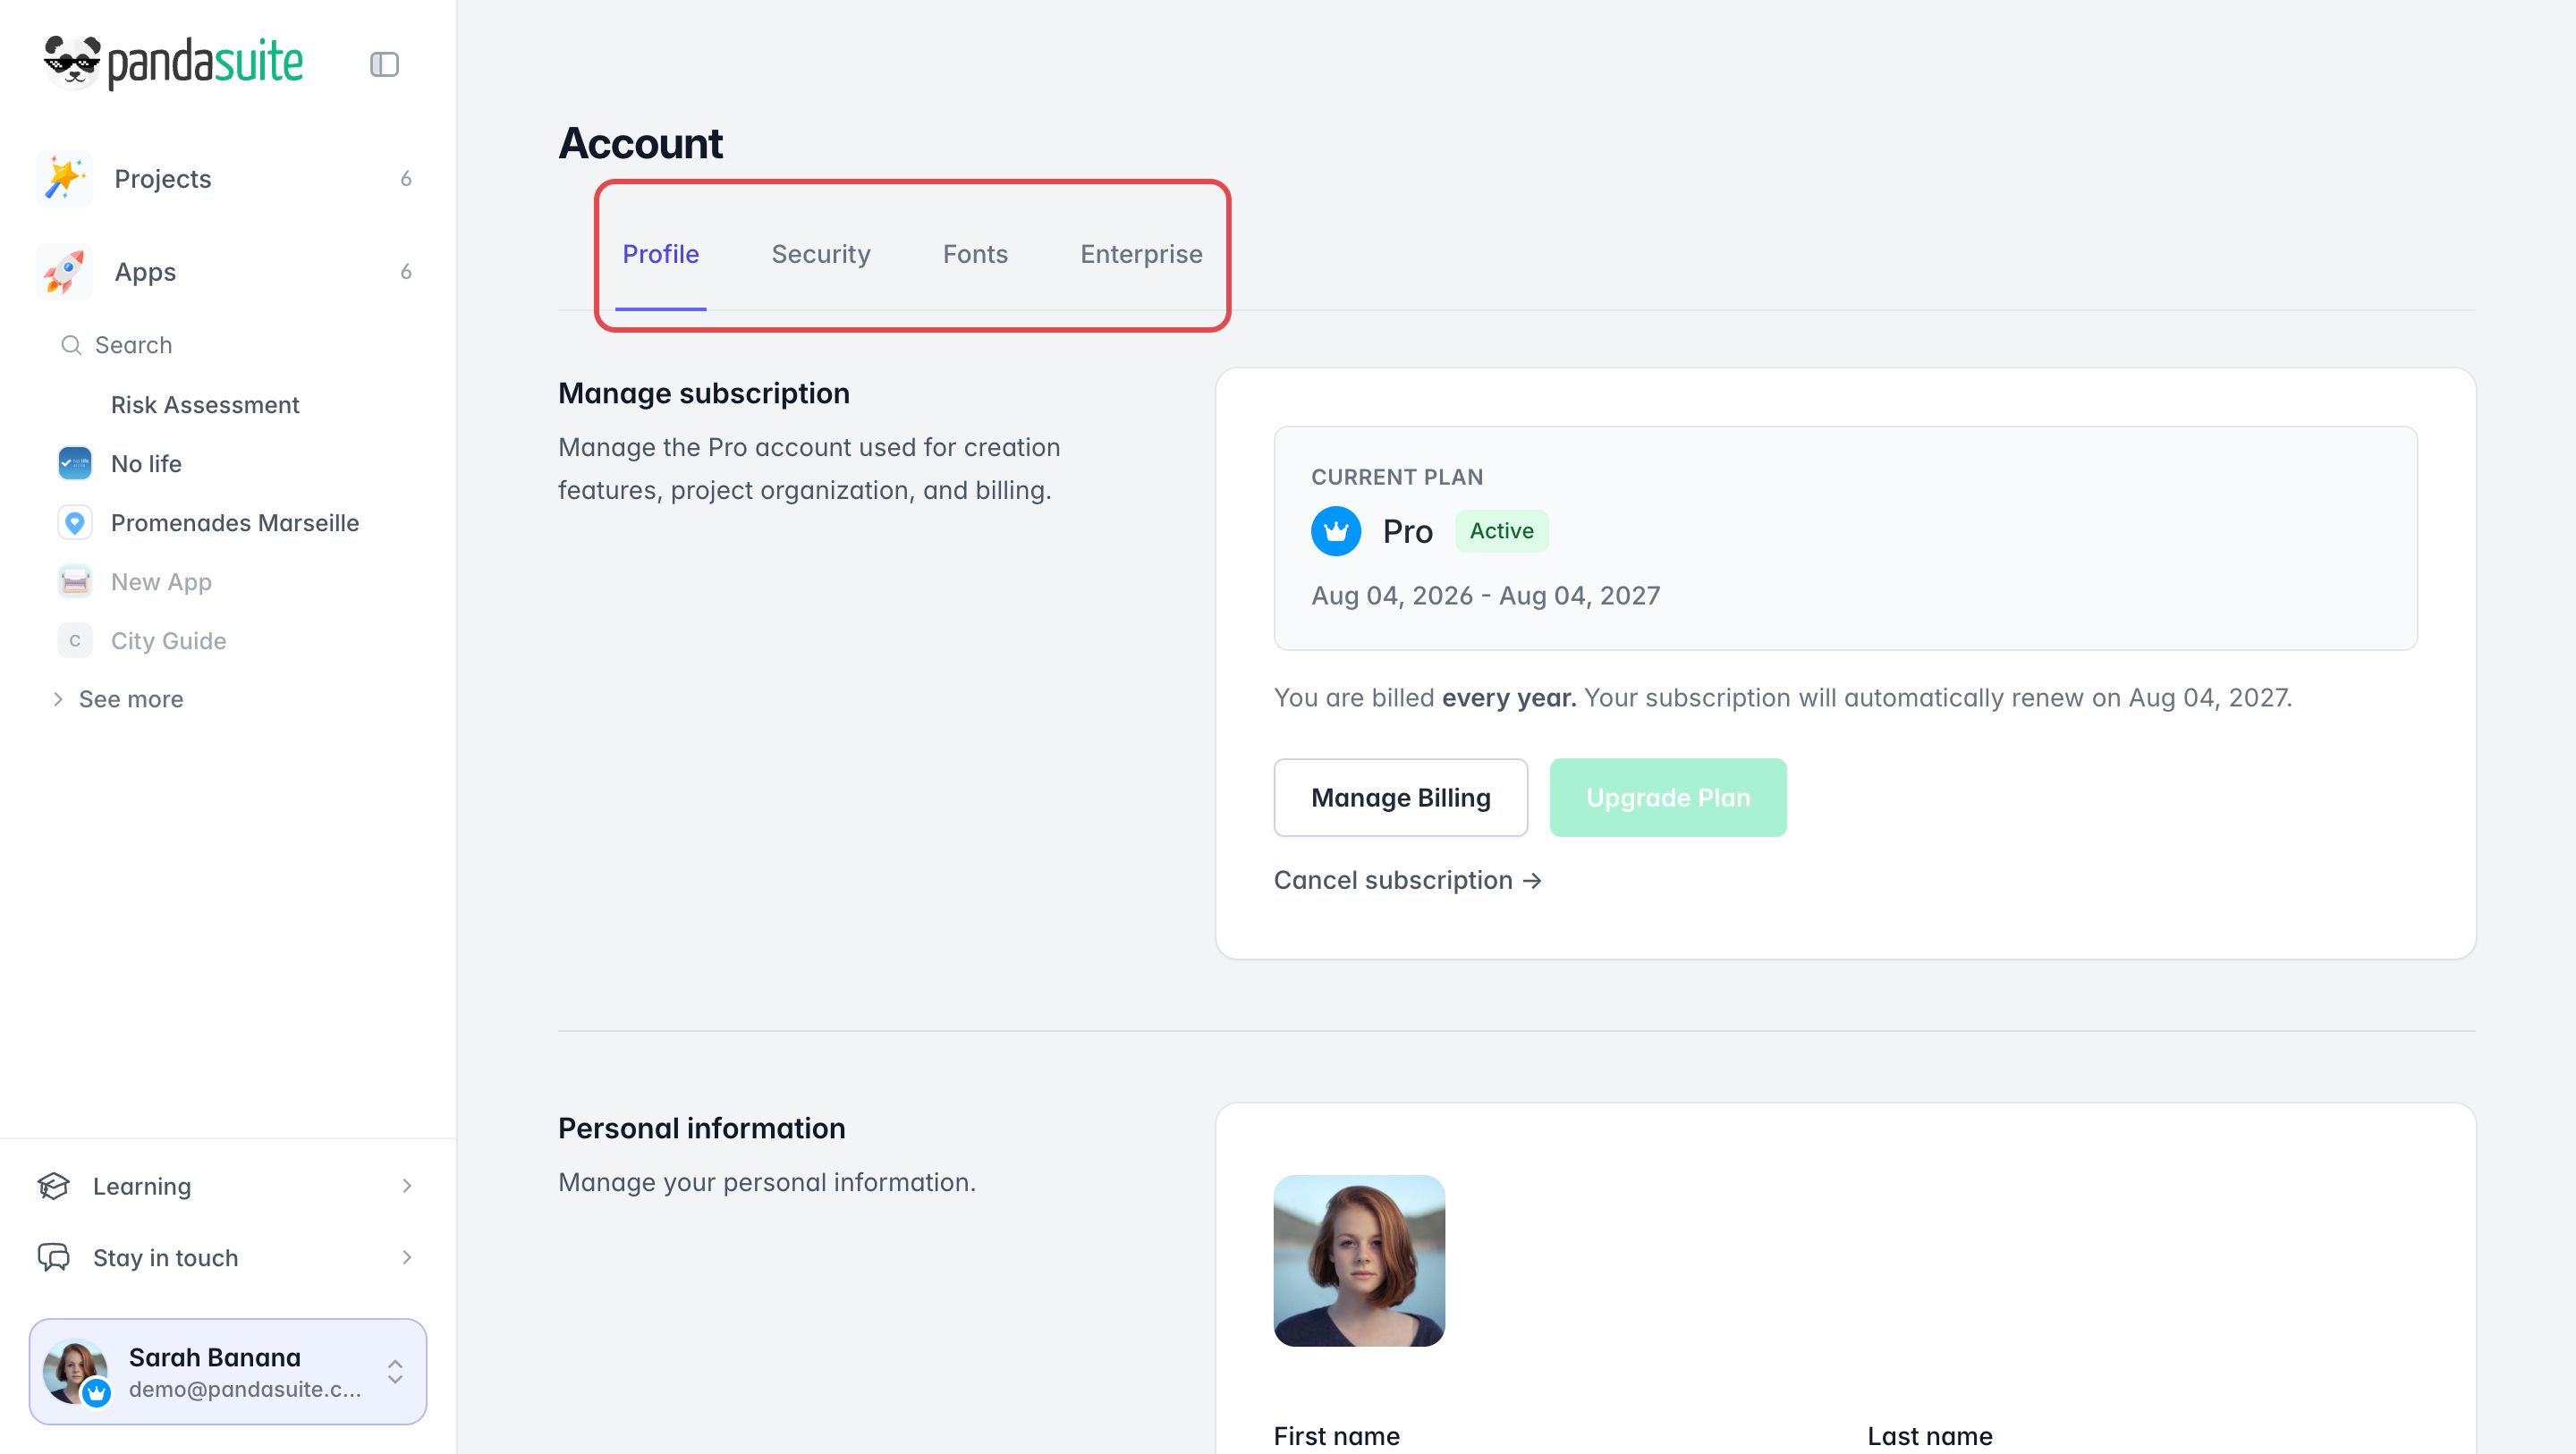Click the First name label
The height and width of the screenshot is (1454, 2576).
point(1336,1436)
